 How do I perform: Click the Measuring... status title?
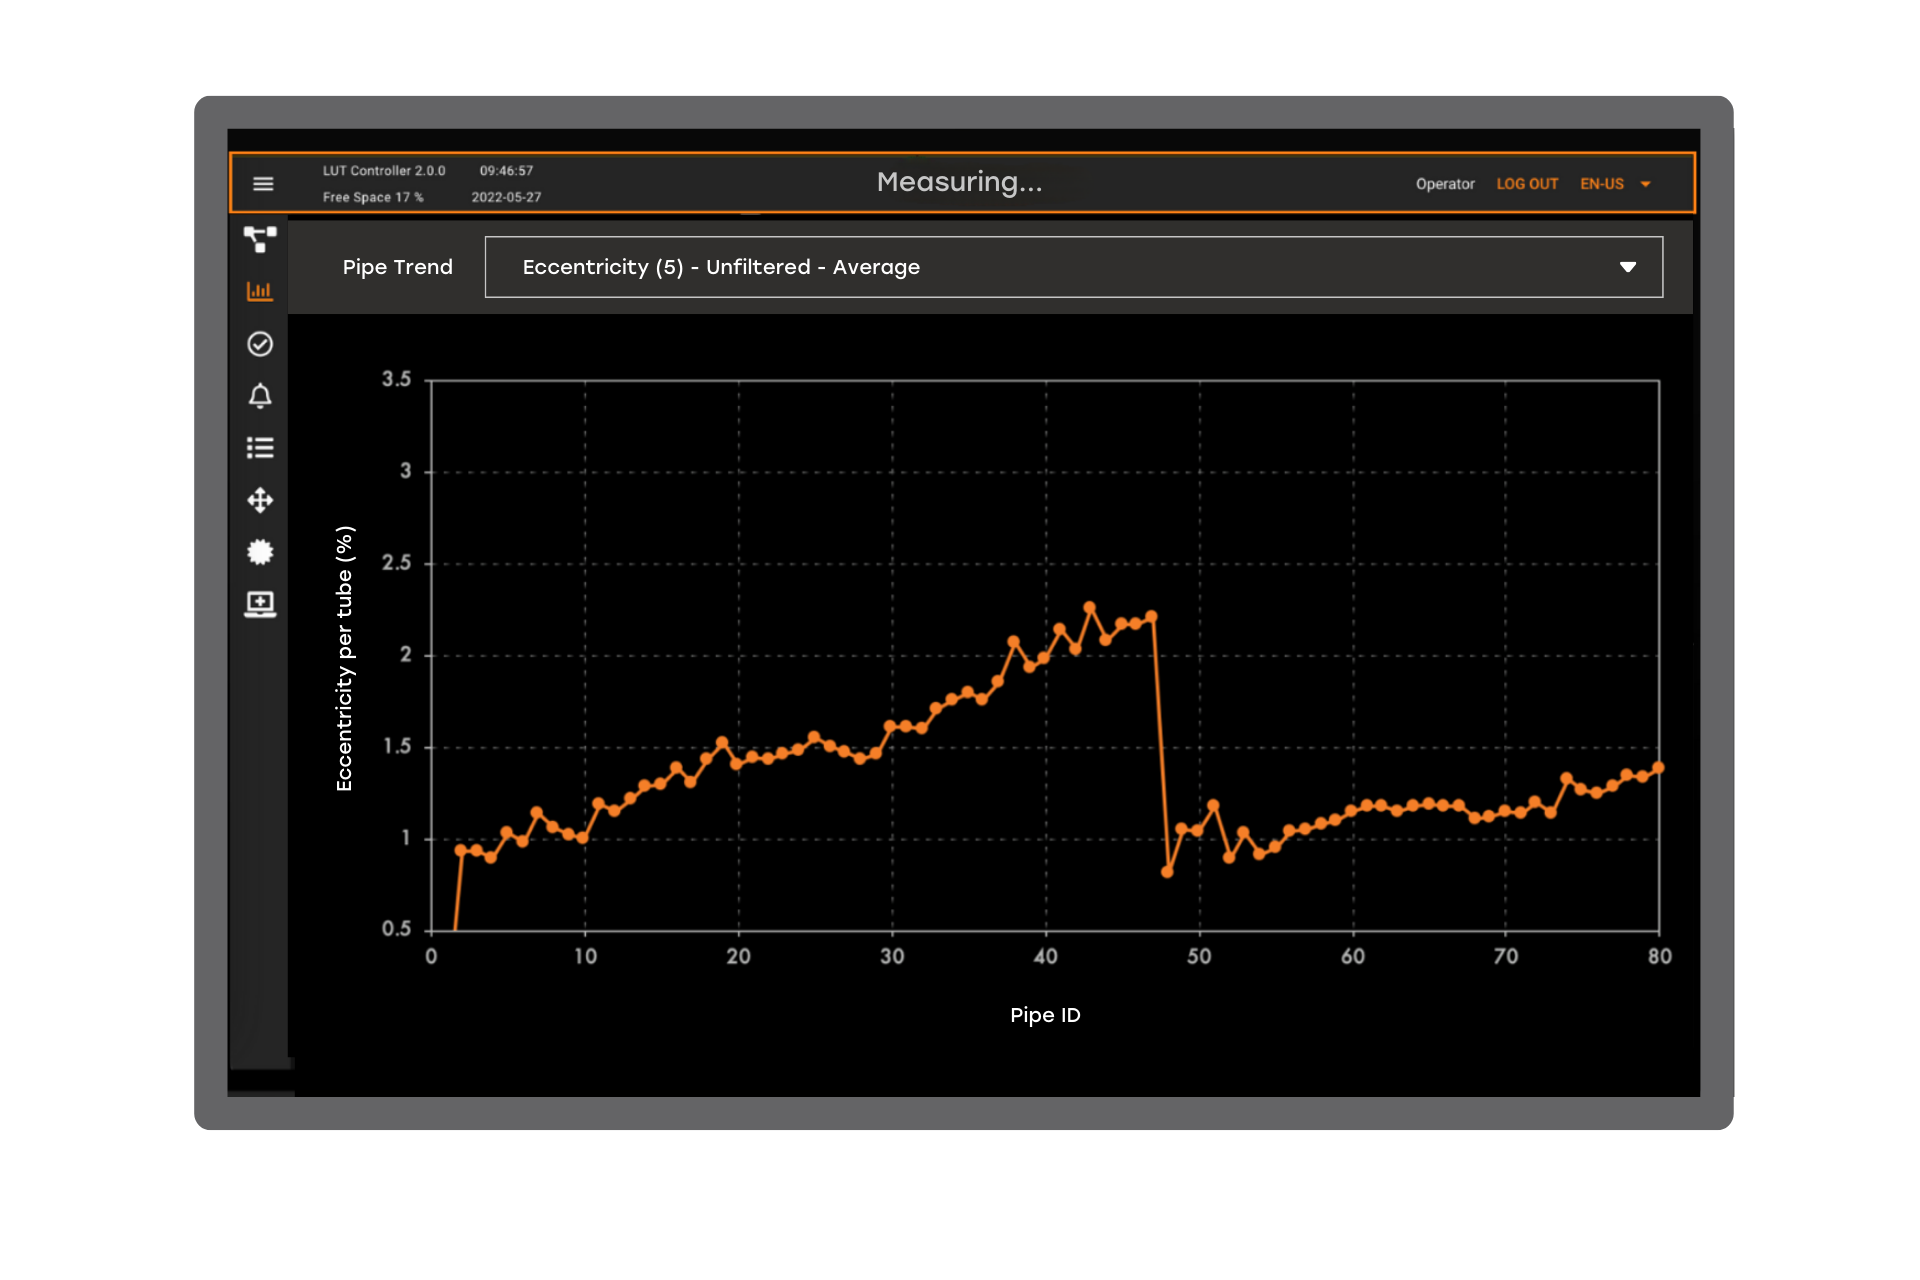959,182
